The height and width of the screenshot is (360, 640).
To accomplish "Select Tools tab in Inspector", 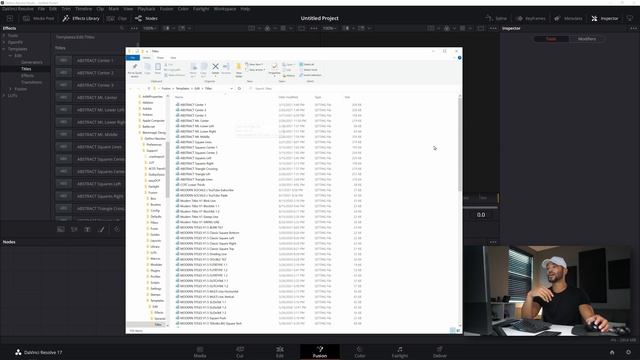I will (x=551, y=39).
